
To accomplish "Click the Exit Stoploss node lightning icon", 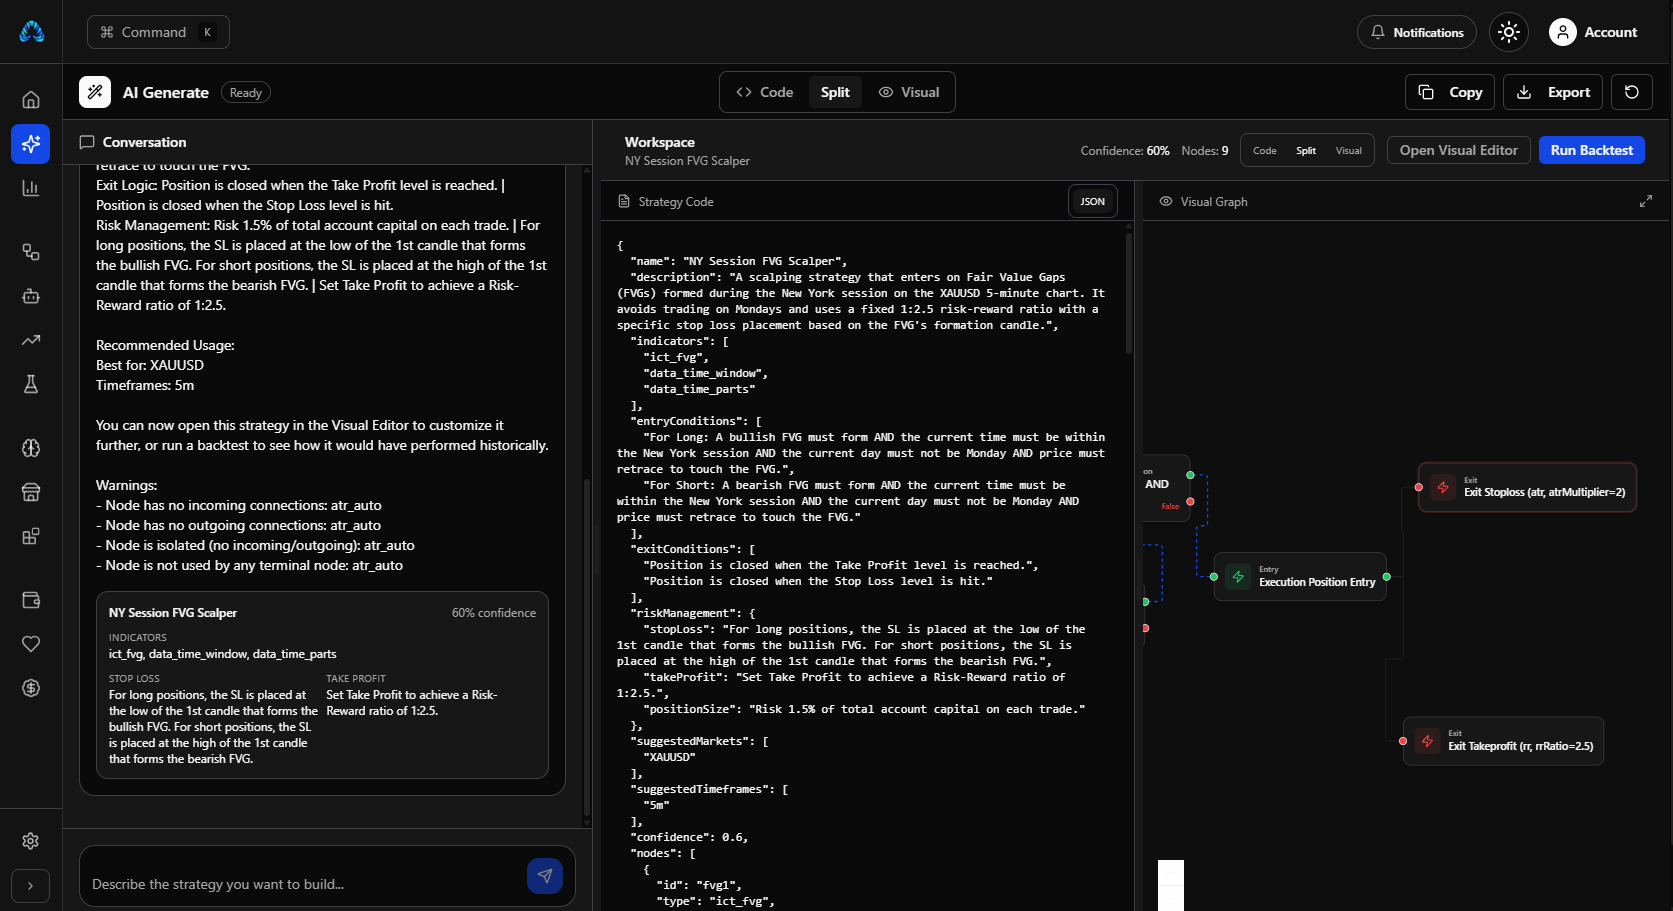I will coord(1443,487).
